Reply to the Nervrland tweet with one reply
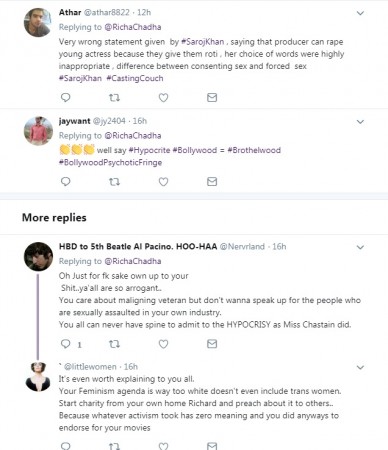 pyautogui.click(x=66, y=344)
